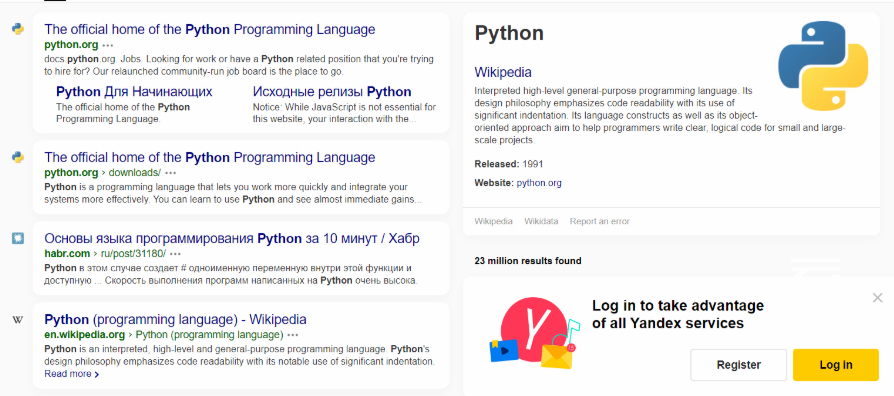The image size is (894, 396).
Task: Click the habr.com green URL
Action: [x=67, y=254]
